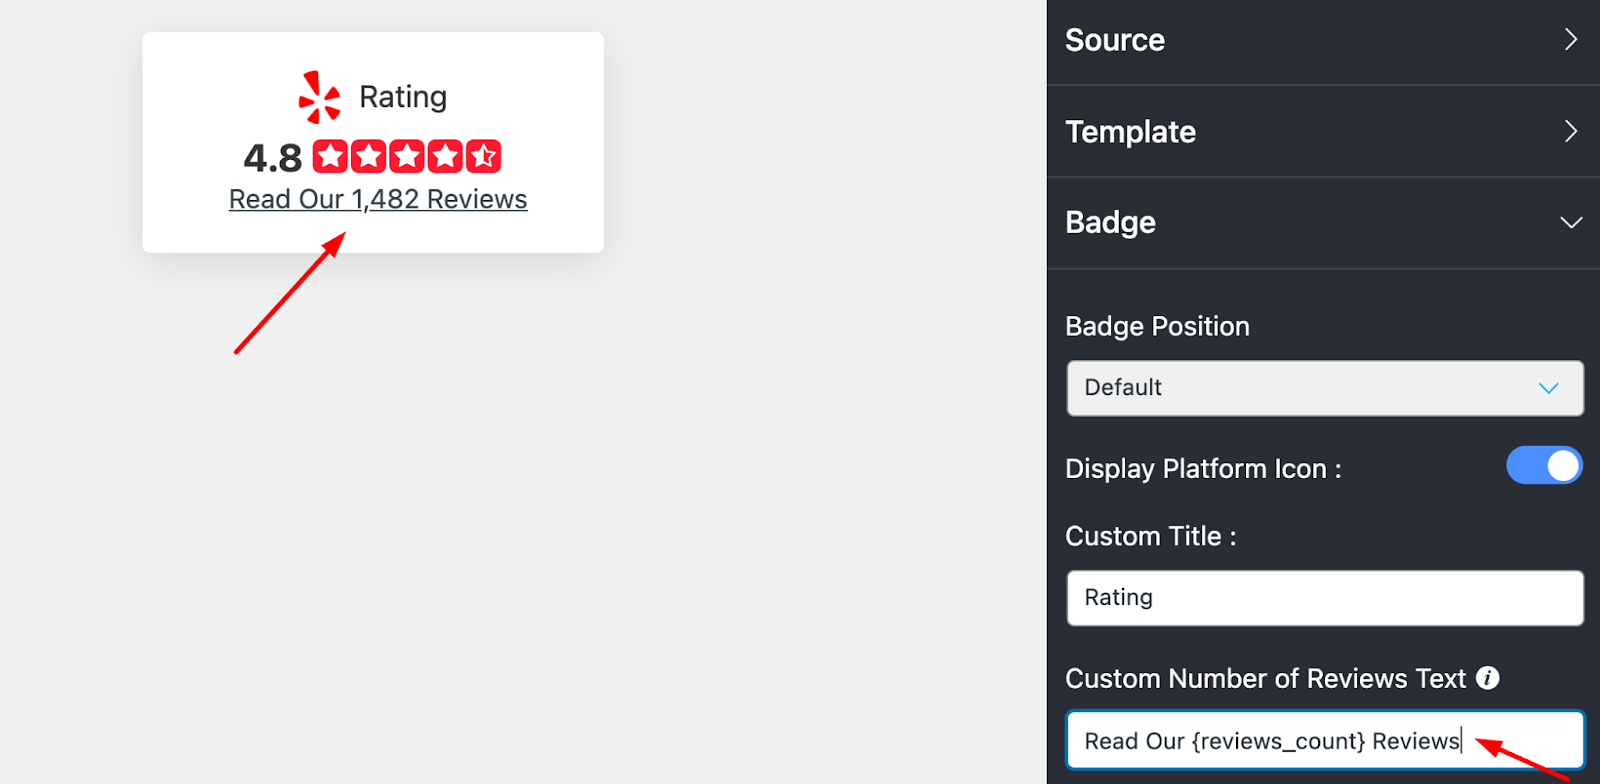The width and height of the screenshot is (1600, 784).
Task: Toggle the Display Platform Icon switch
Action: pyautogui.click(x=1544, y=466)
